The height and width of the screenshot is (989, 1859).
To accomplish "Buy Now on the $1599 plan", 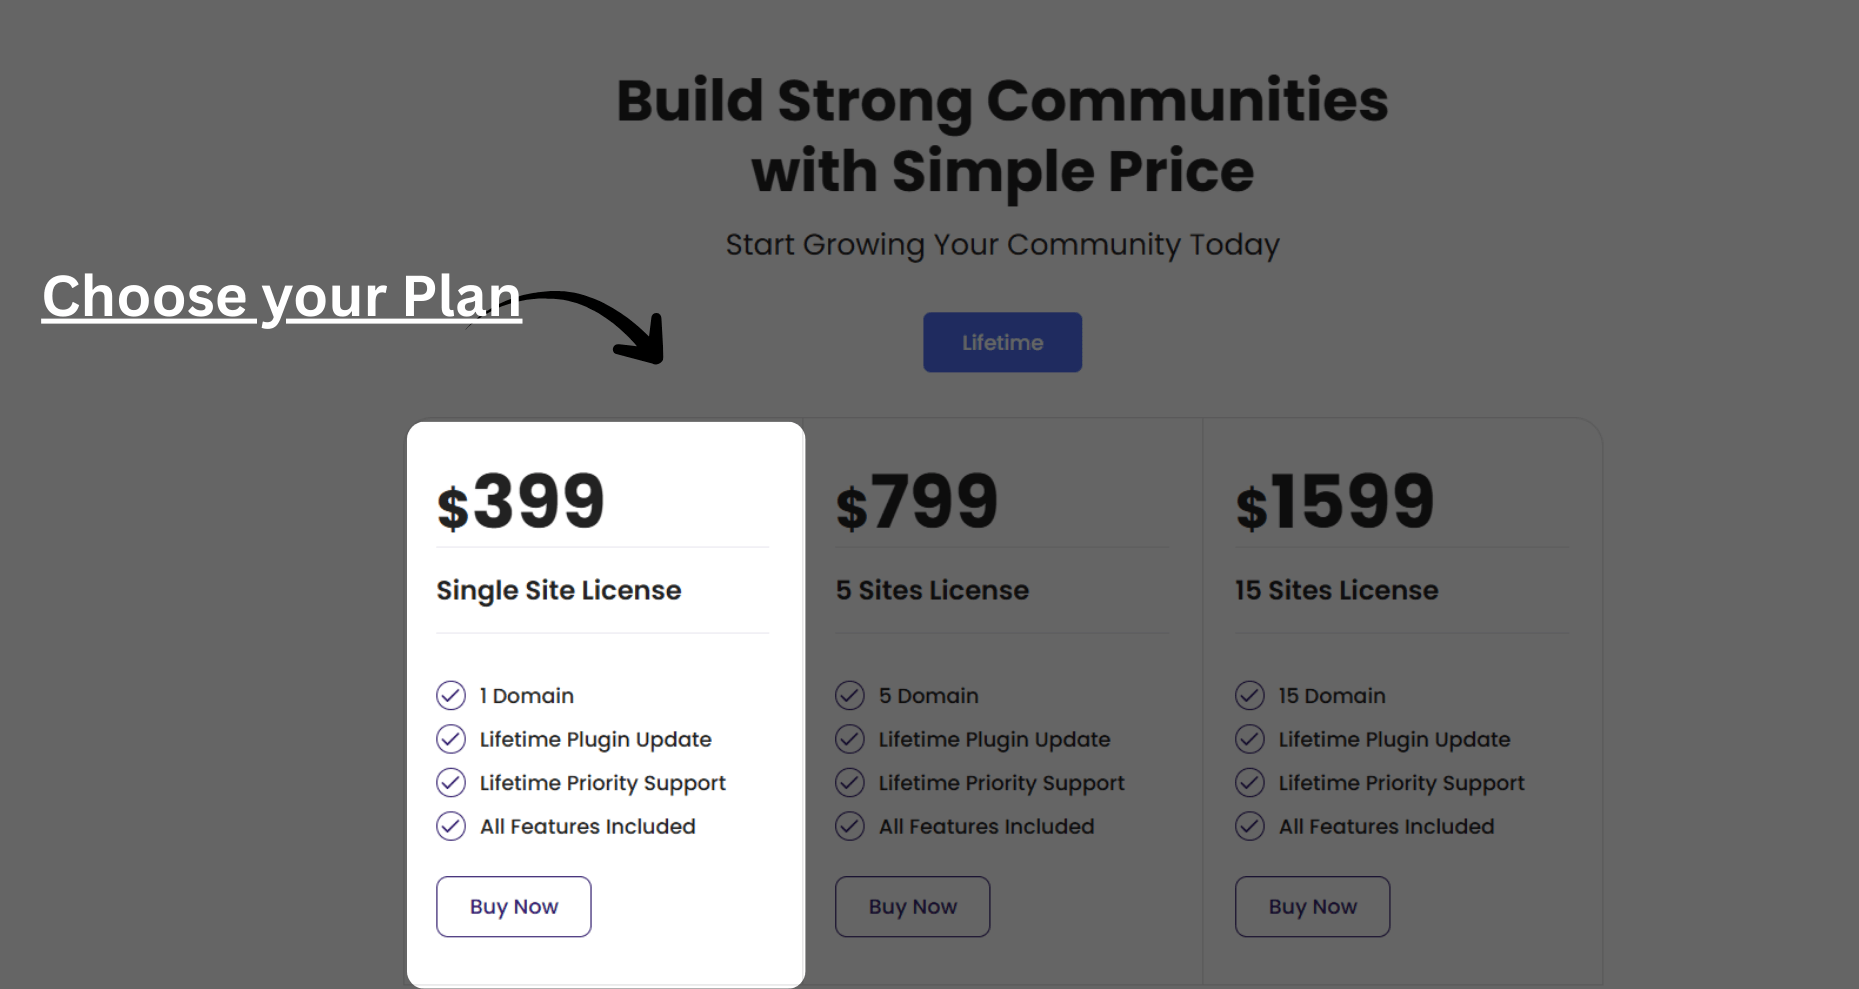I will (x=1312, y=906).
